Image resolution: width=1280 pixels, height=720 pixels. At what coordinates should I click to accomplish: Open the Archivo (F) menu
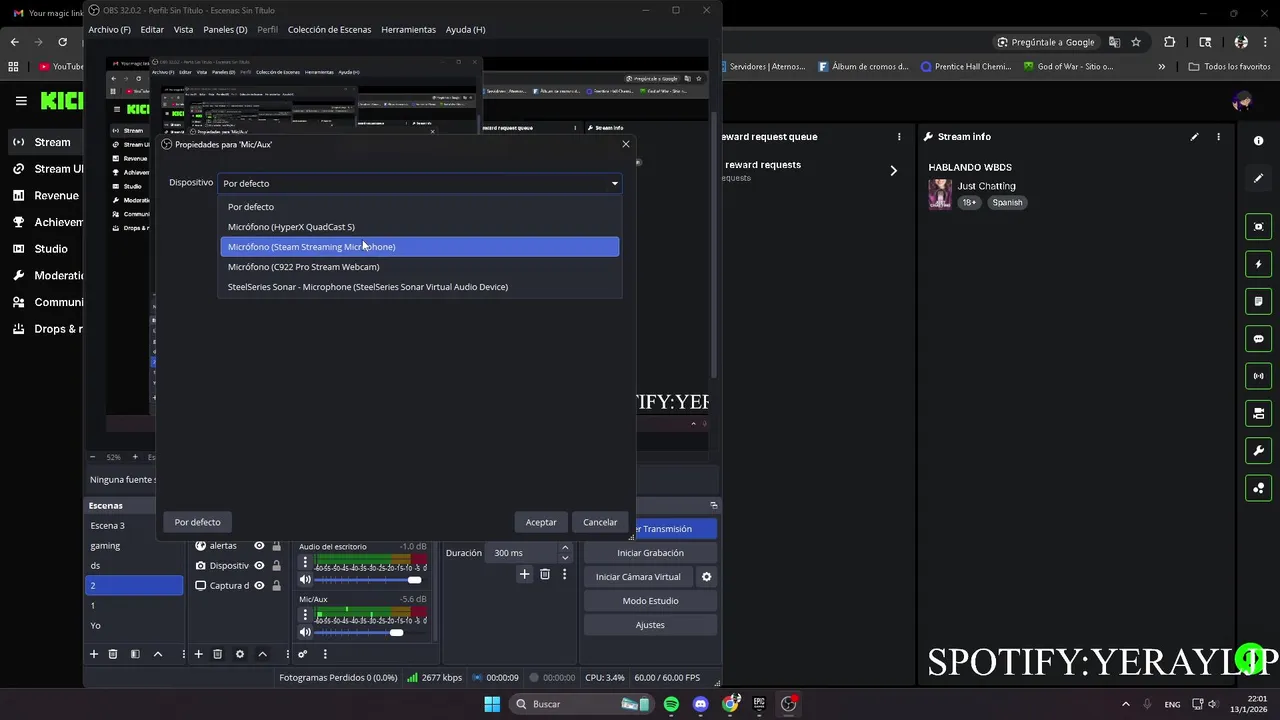tap(109, 29)
